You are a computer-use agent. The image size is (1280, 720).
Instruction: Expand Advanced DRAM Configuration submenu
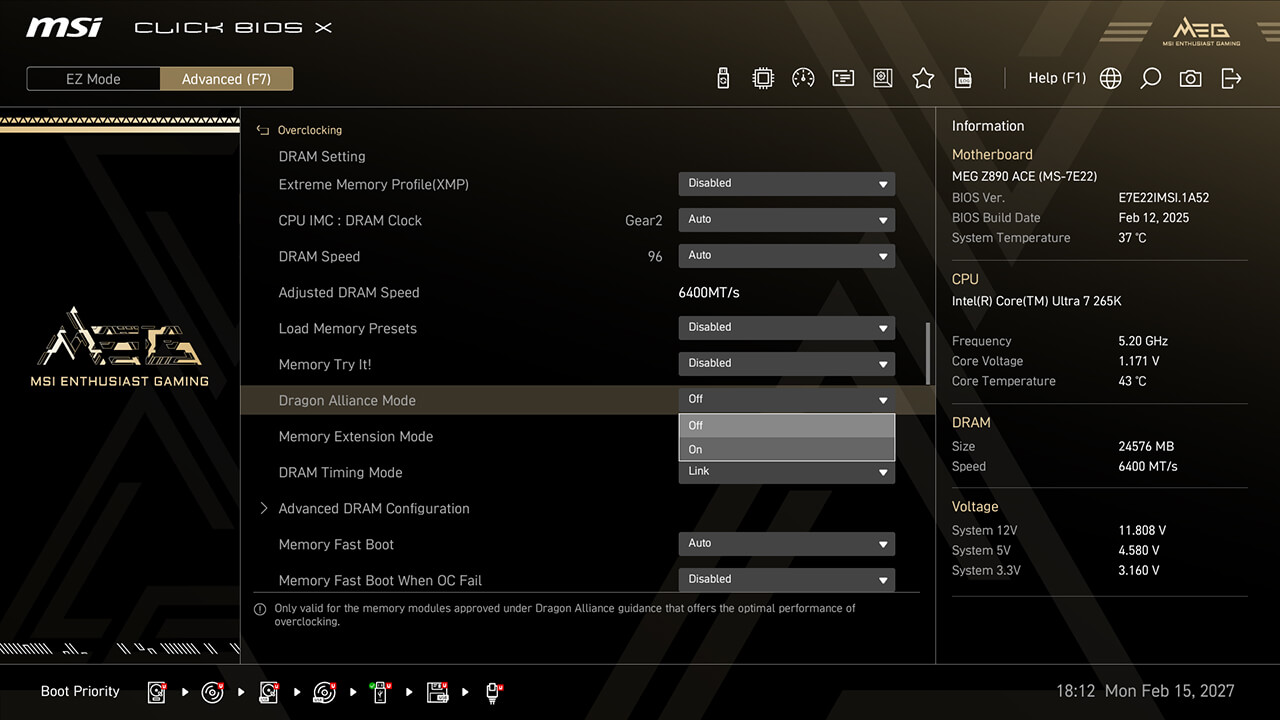[x=373, y=508]
